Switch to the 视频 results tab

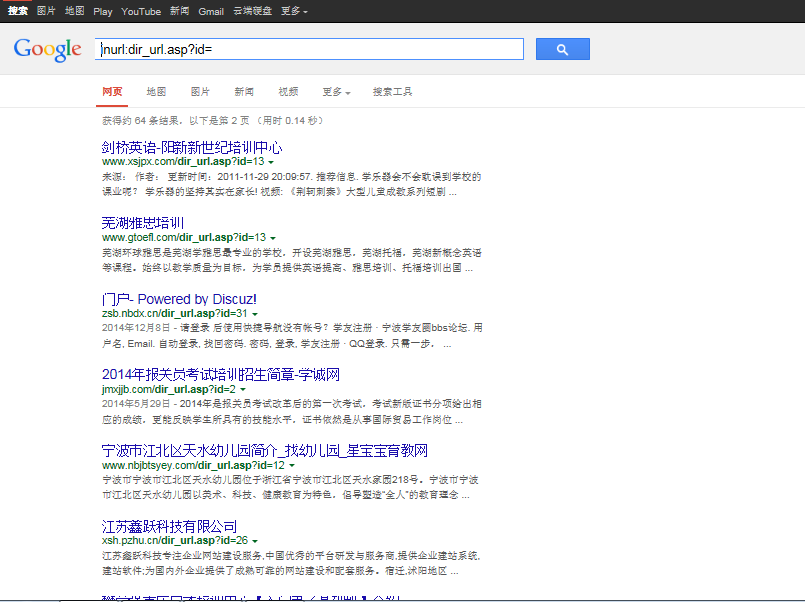tap(288, 92)
